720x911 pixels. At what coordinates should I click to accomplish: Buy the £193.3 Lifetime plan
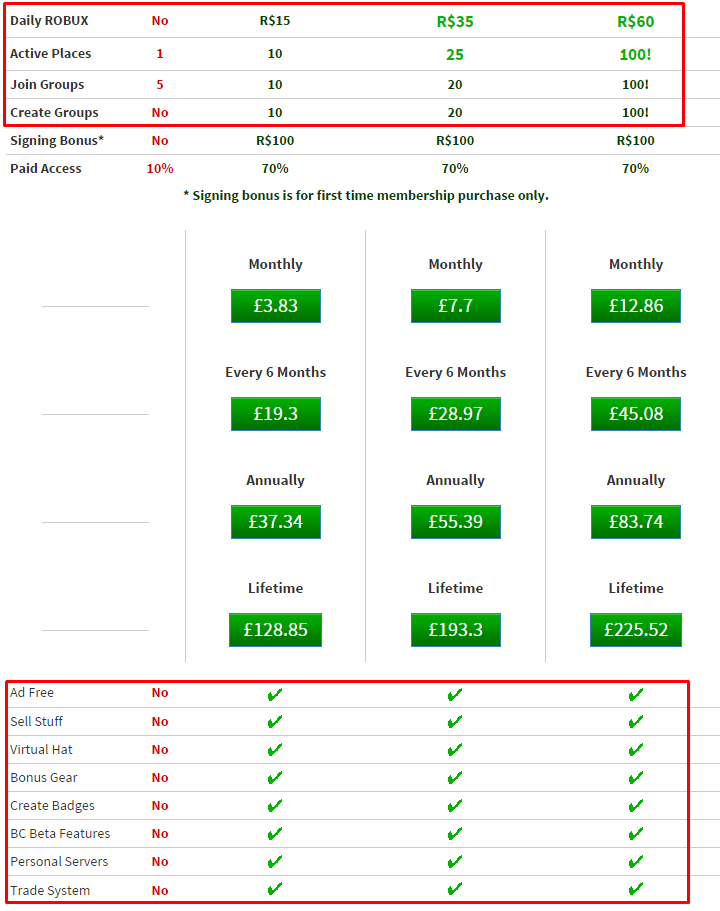pos(456,630)
